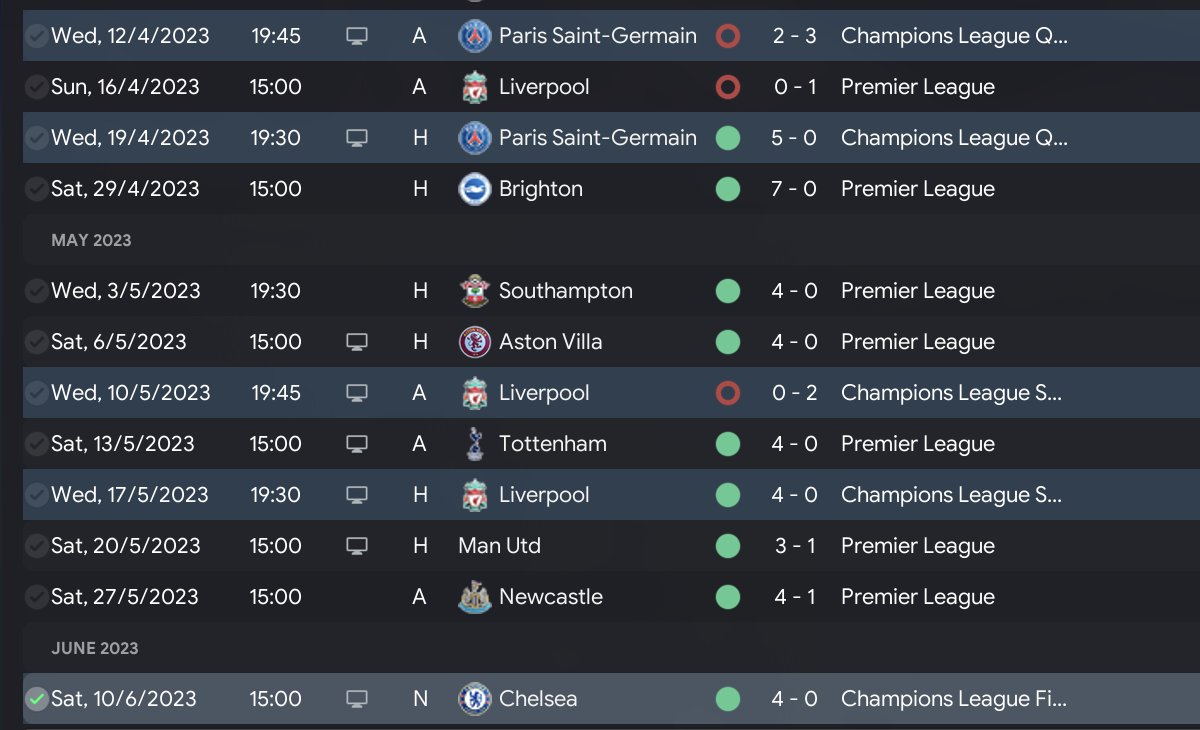The width and height of the screenshot is (1200, 730).
Task: Collapse the MAY 2023 month section
Action: tap(91, 240)
